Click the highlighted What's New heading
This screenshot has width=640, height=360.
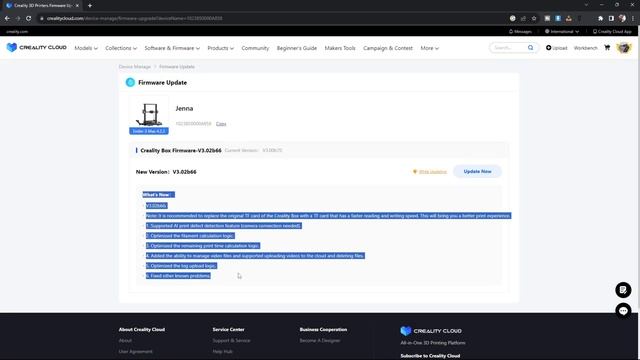click(x=158, y=195)
